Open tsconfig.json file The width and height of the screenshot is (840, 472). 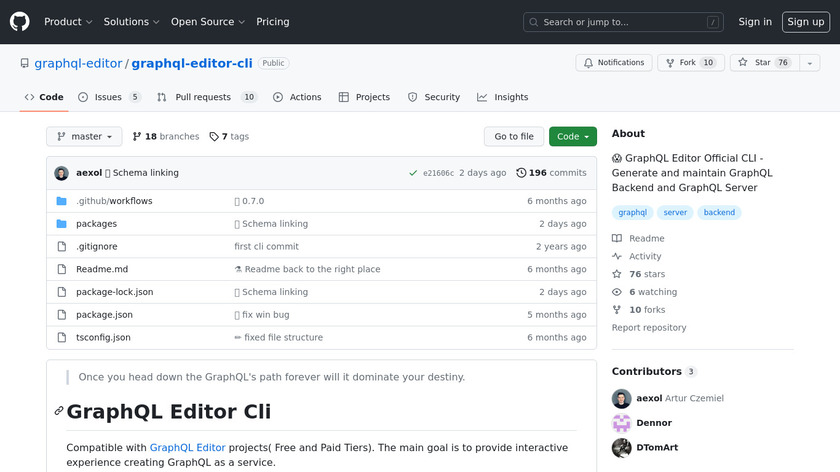(x=103, y=338)
